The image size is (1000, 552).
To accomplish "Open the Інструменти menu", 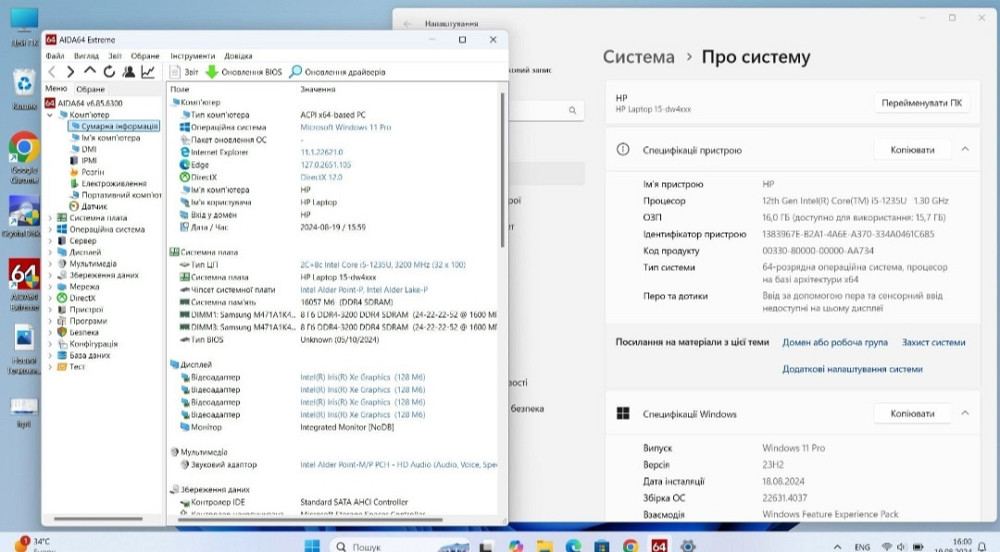I will [x=193, y=56].
